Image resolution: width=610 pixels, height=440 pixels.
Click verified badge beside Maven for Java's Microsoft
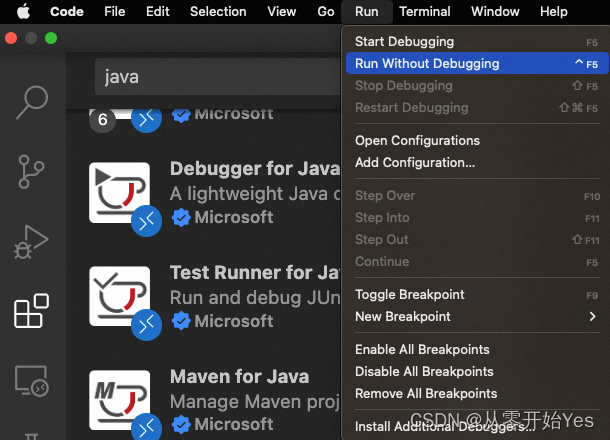(x=181, y=424)
